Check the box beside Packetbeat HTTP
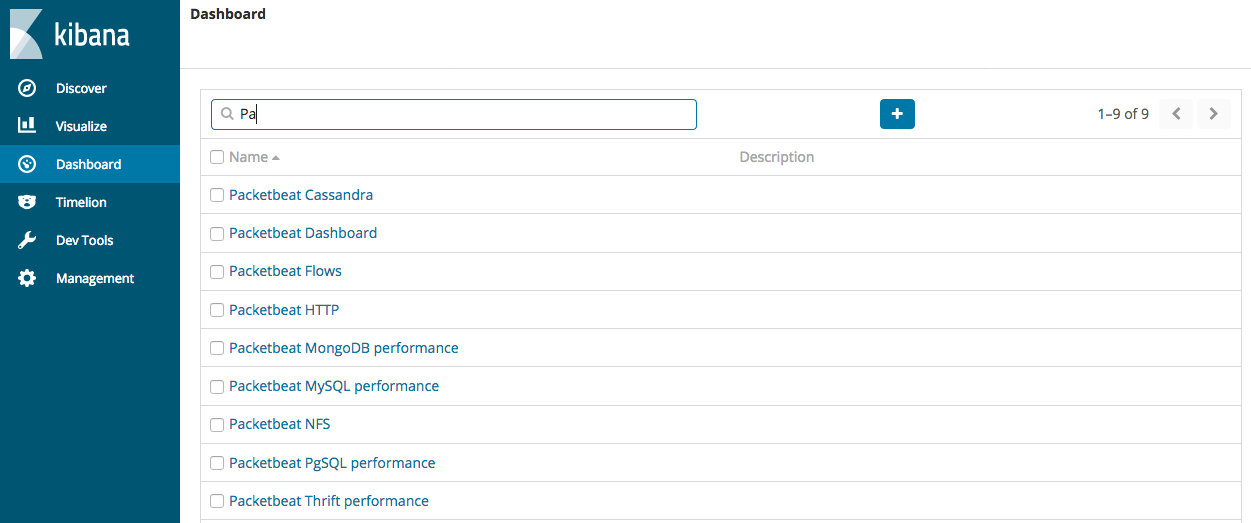Screen dimensions: 1251x523 click(x=217, y=310)
